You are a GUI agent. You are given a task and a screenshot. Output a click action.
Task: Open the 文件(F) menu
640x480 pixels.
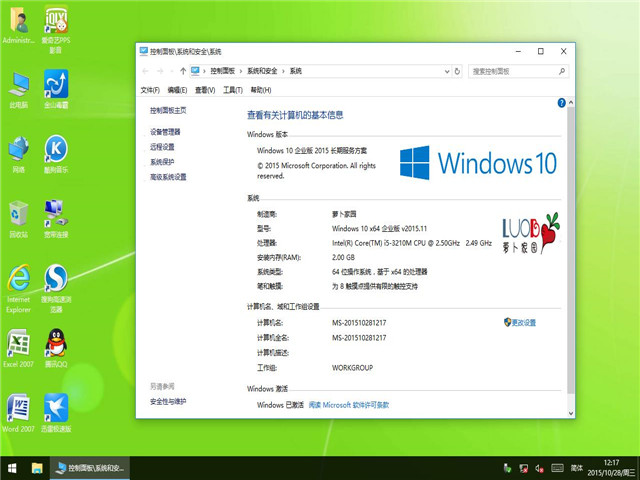pyautogui.click(x=150, y=90)
